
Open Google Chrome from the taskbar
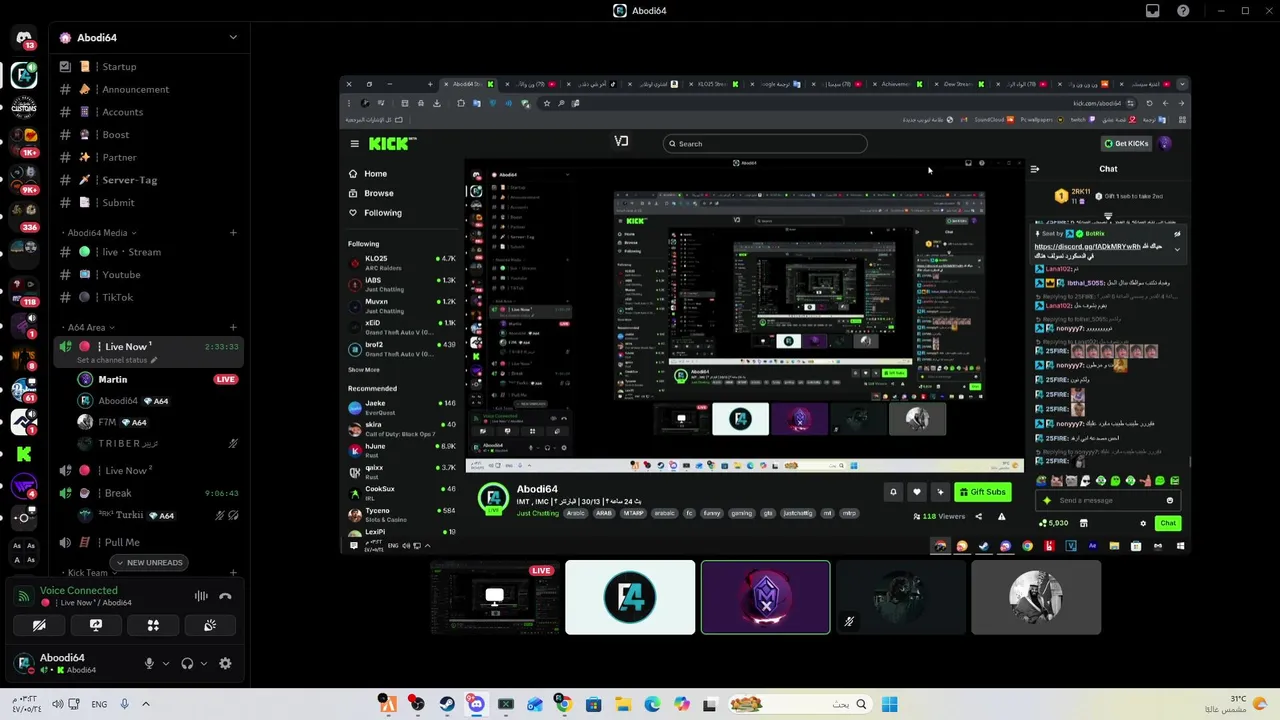(x=564, y=704)
